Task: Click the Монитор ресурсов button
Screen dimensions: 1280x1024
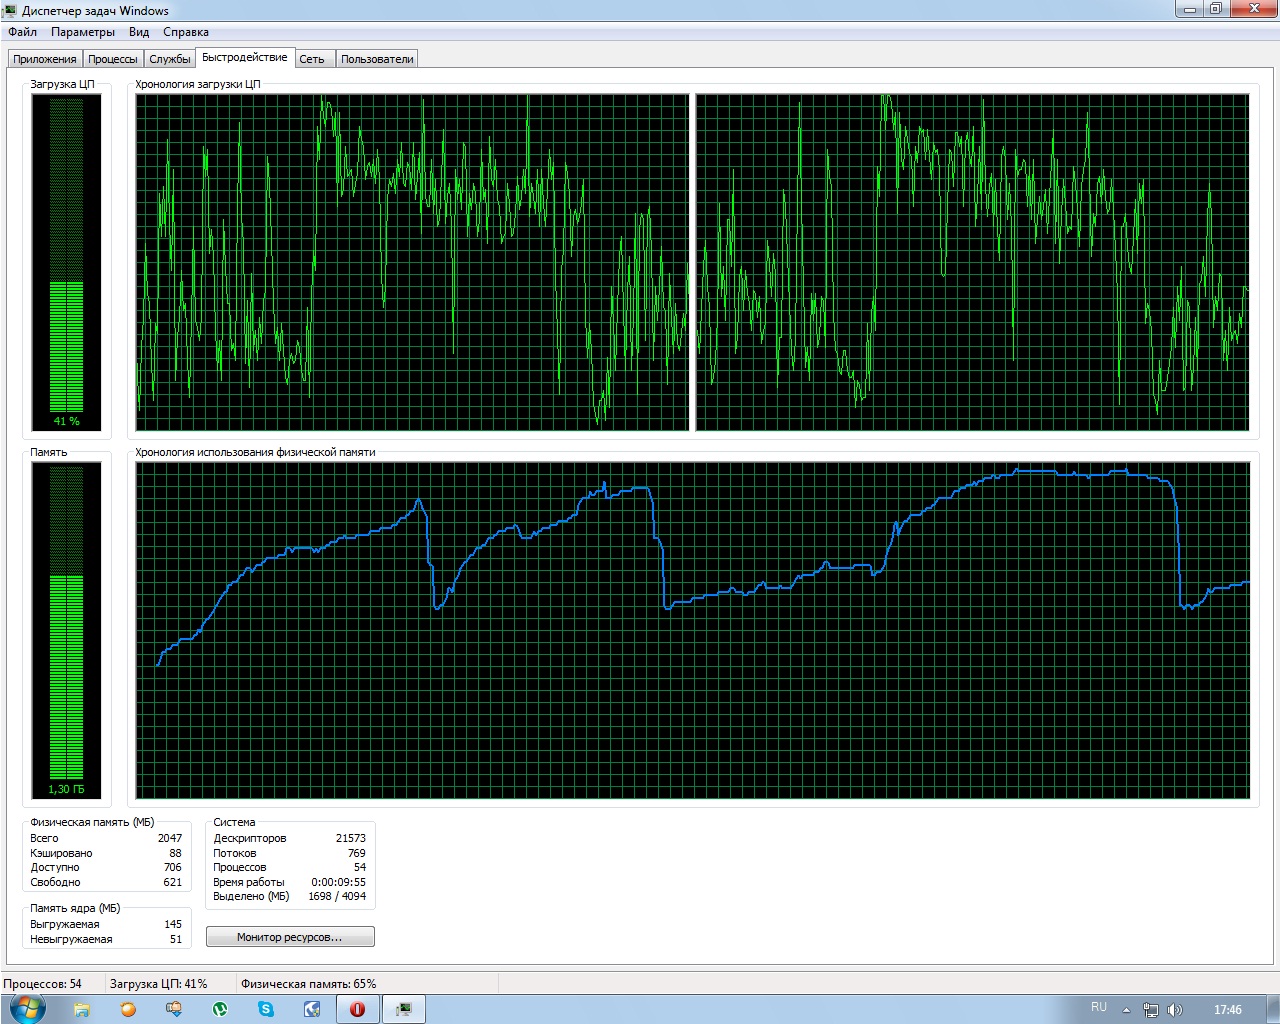Action: (290, 937)
